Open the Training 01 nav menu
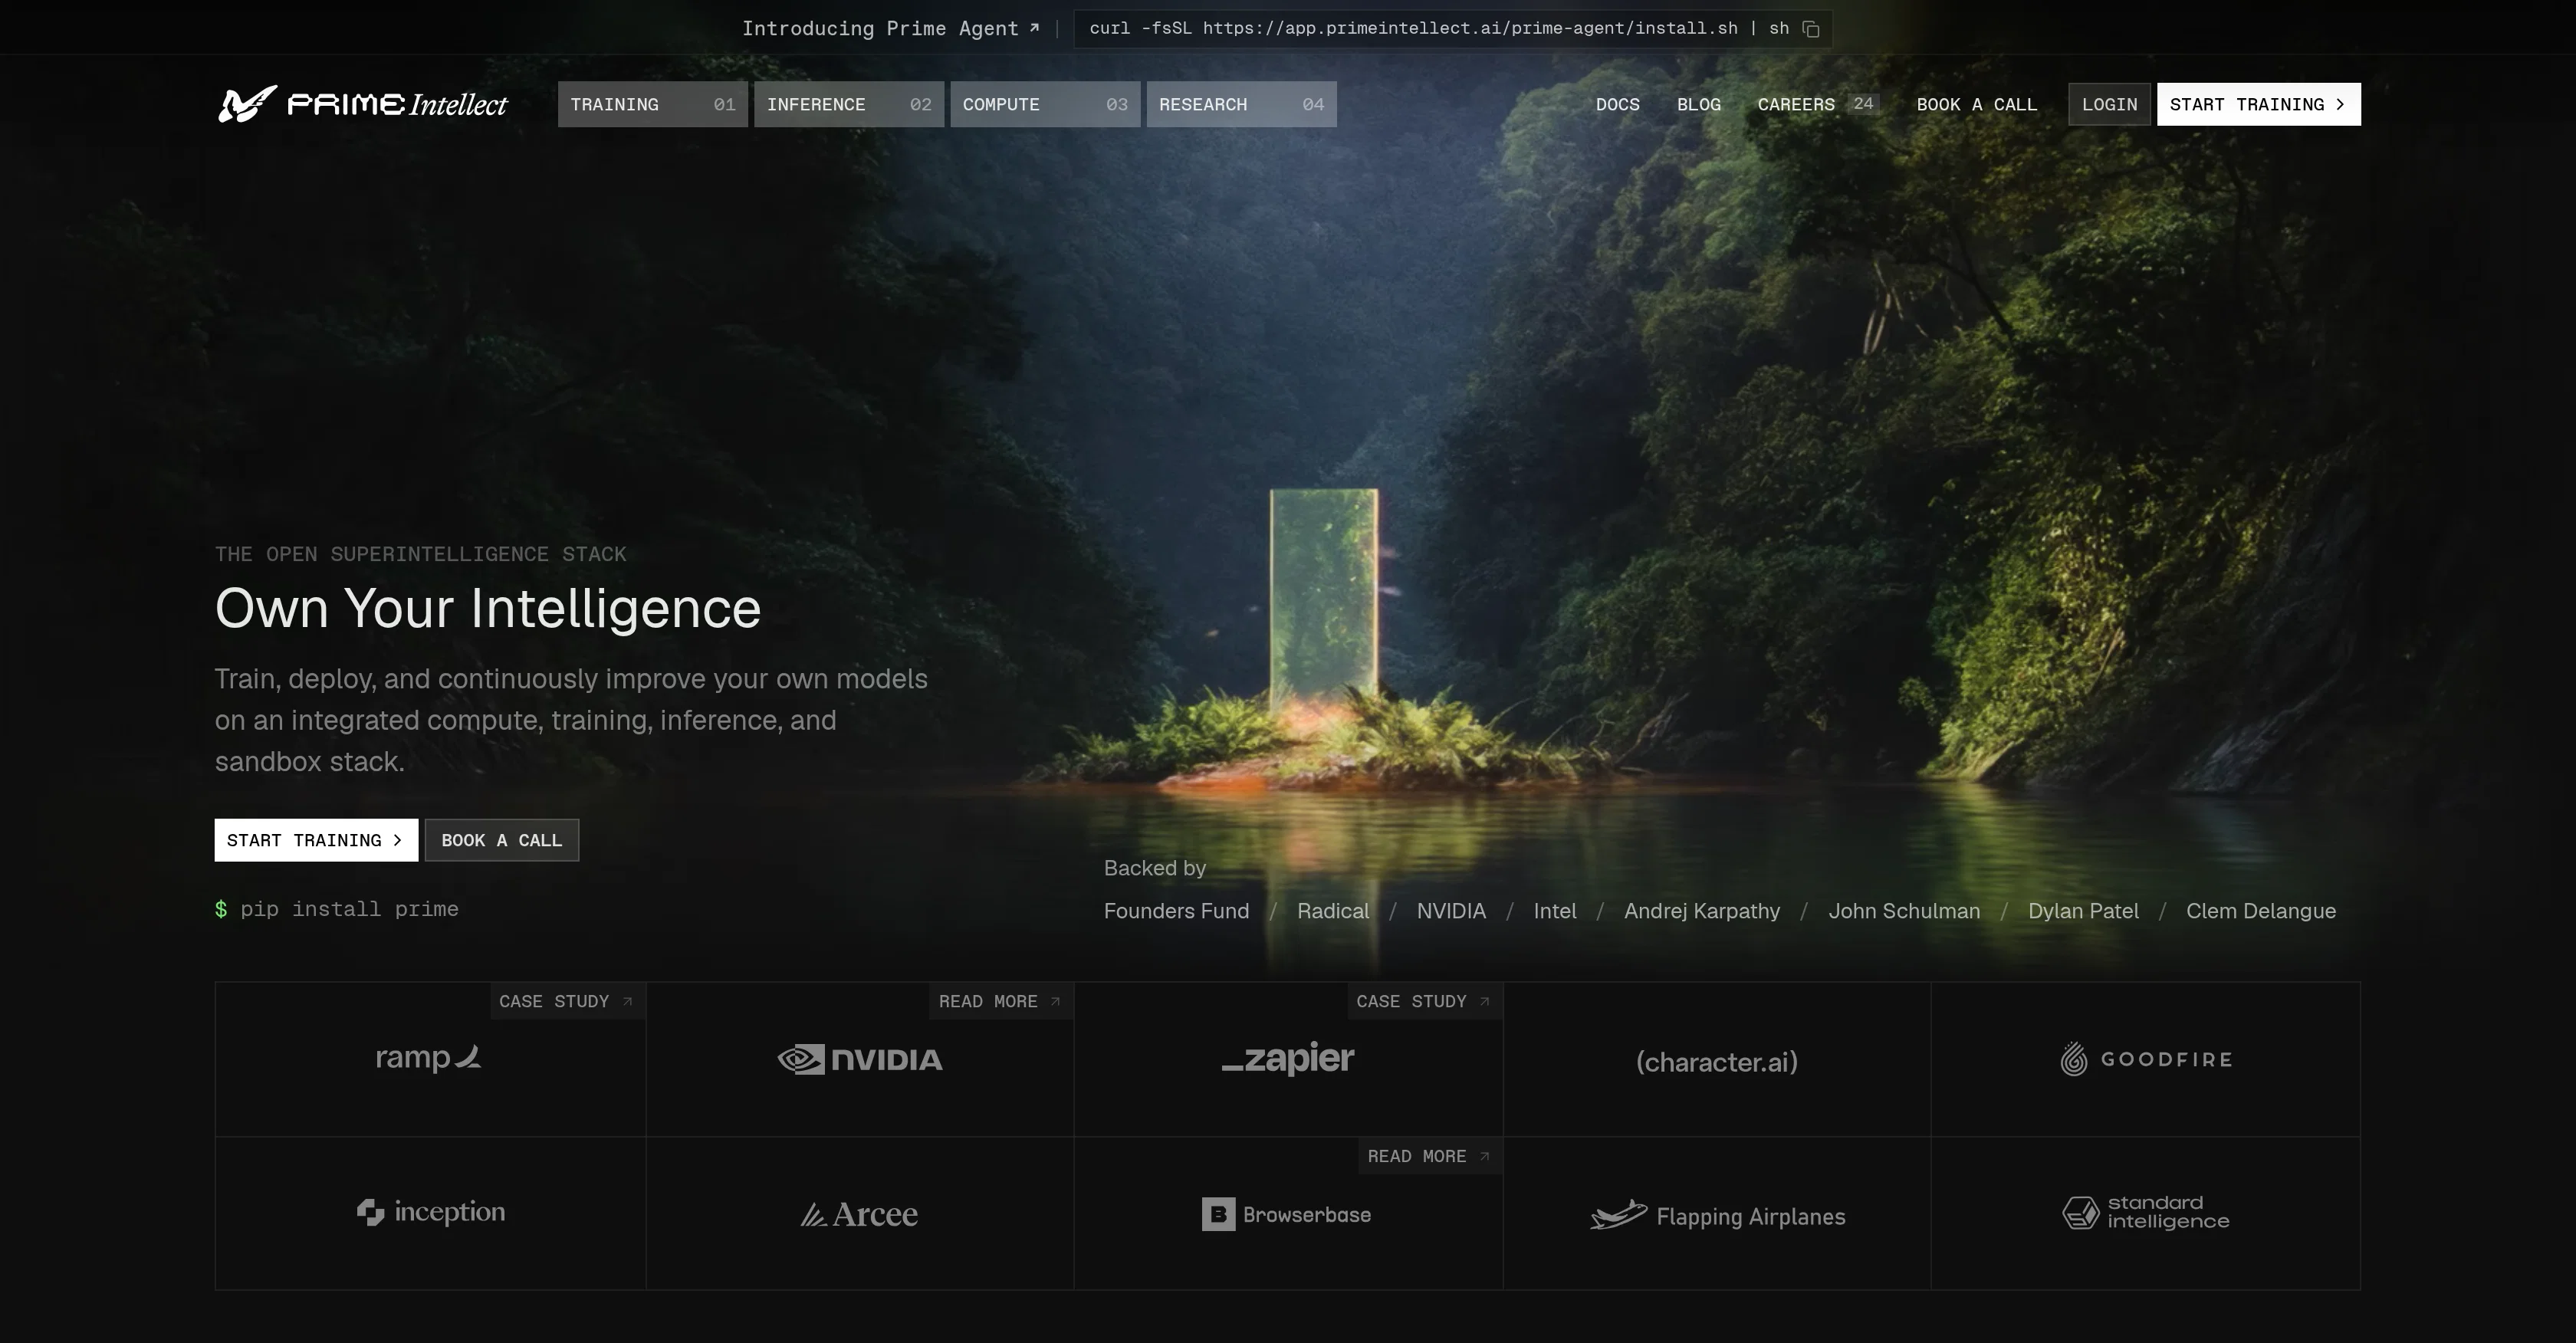The width and height of the screenshot is (2576, 1343). (652, 104)
